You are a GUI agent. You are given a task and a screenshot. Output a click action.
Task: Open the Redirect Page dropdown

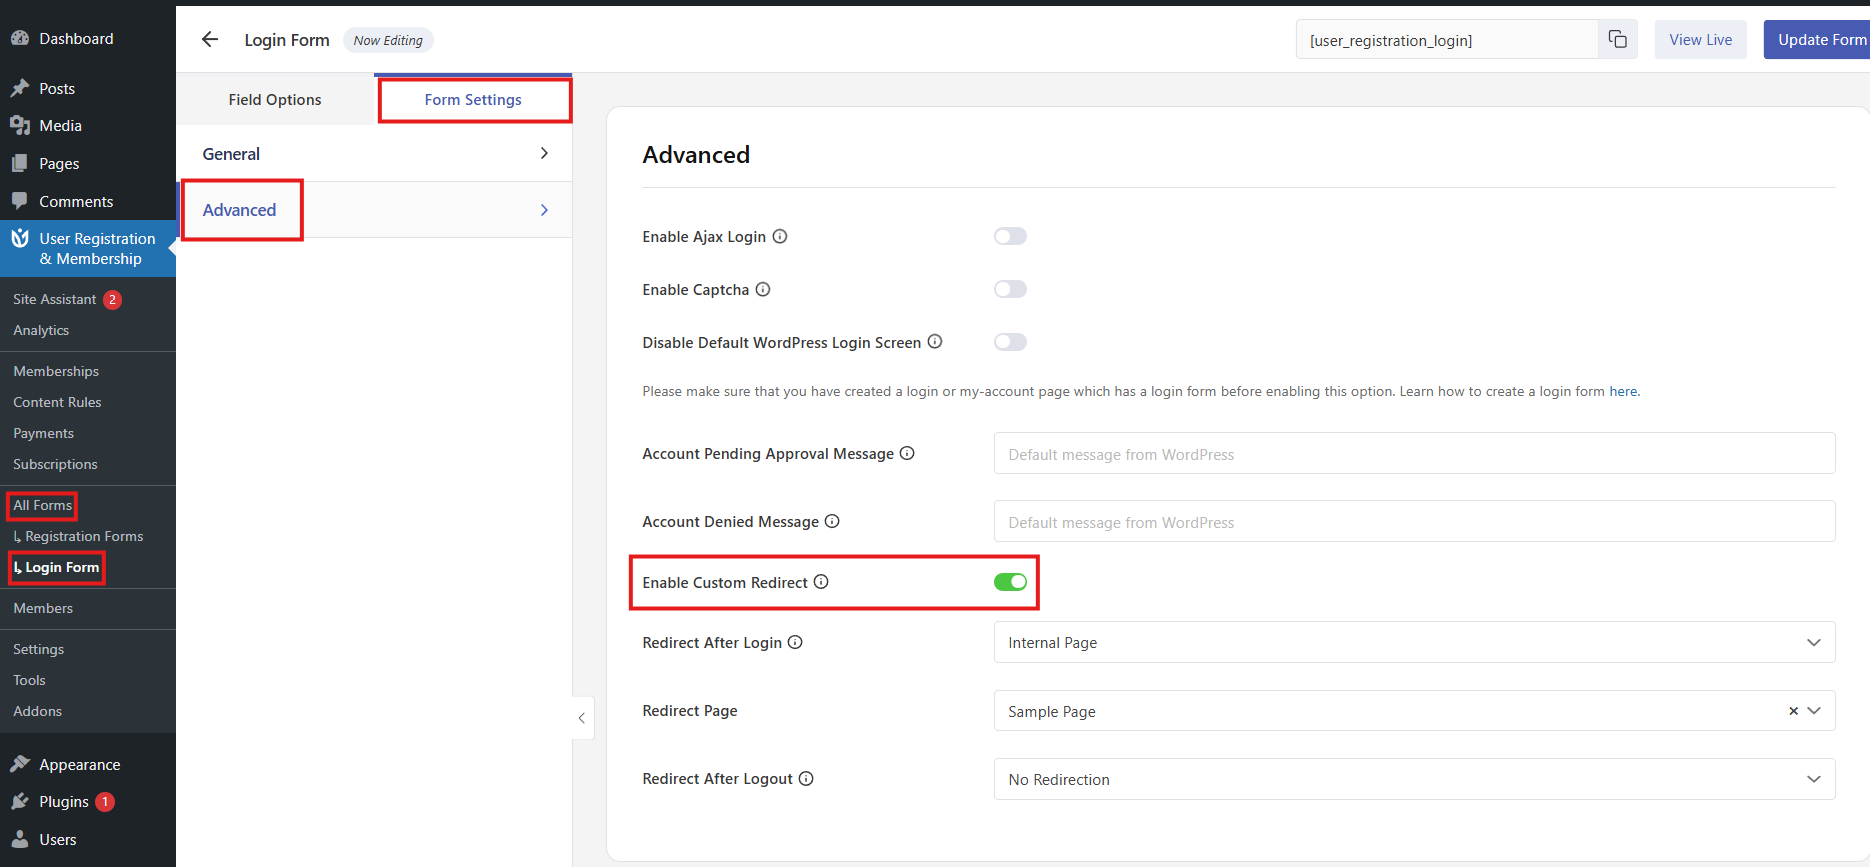pyautogui.click(x=1414, y=711)
